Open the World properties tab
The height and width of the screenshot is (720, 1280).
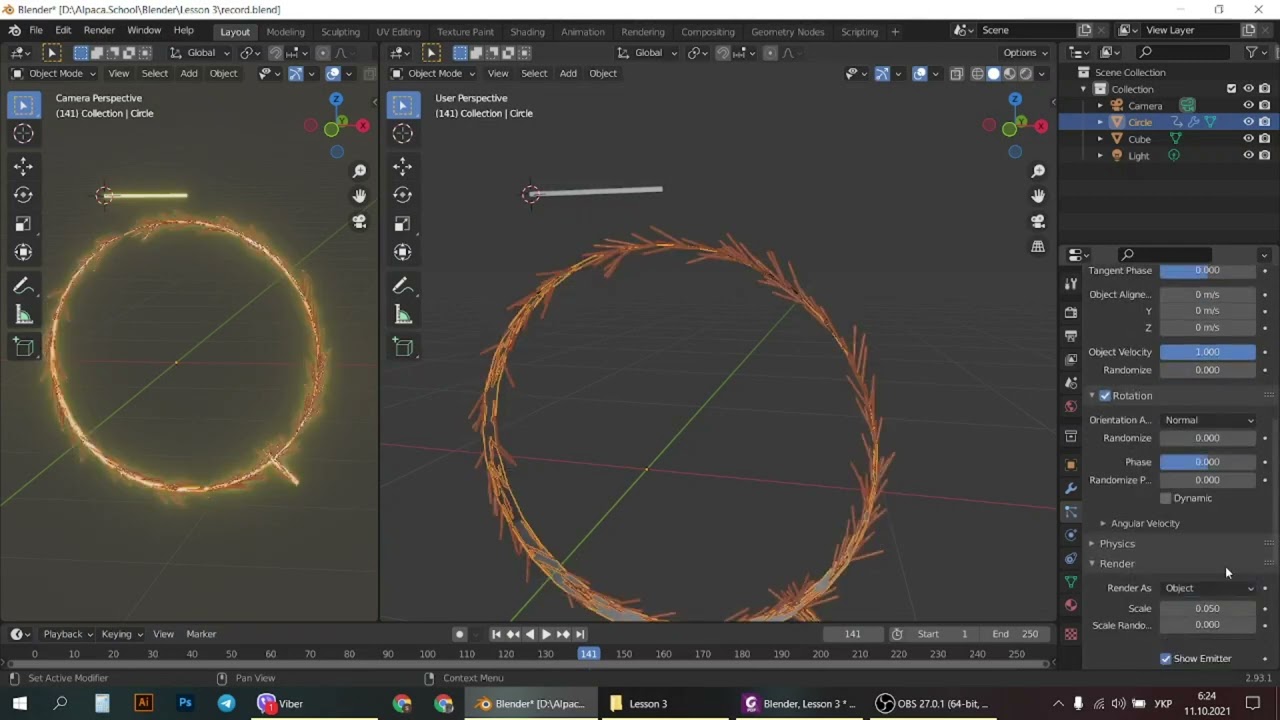[x=1071, y=407]
